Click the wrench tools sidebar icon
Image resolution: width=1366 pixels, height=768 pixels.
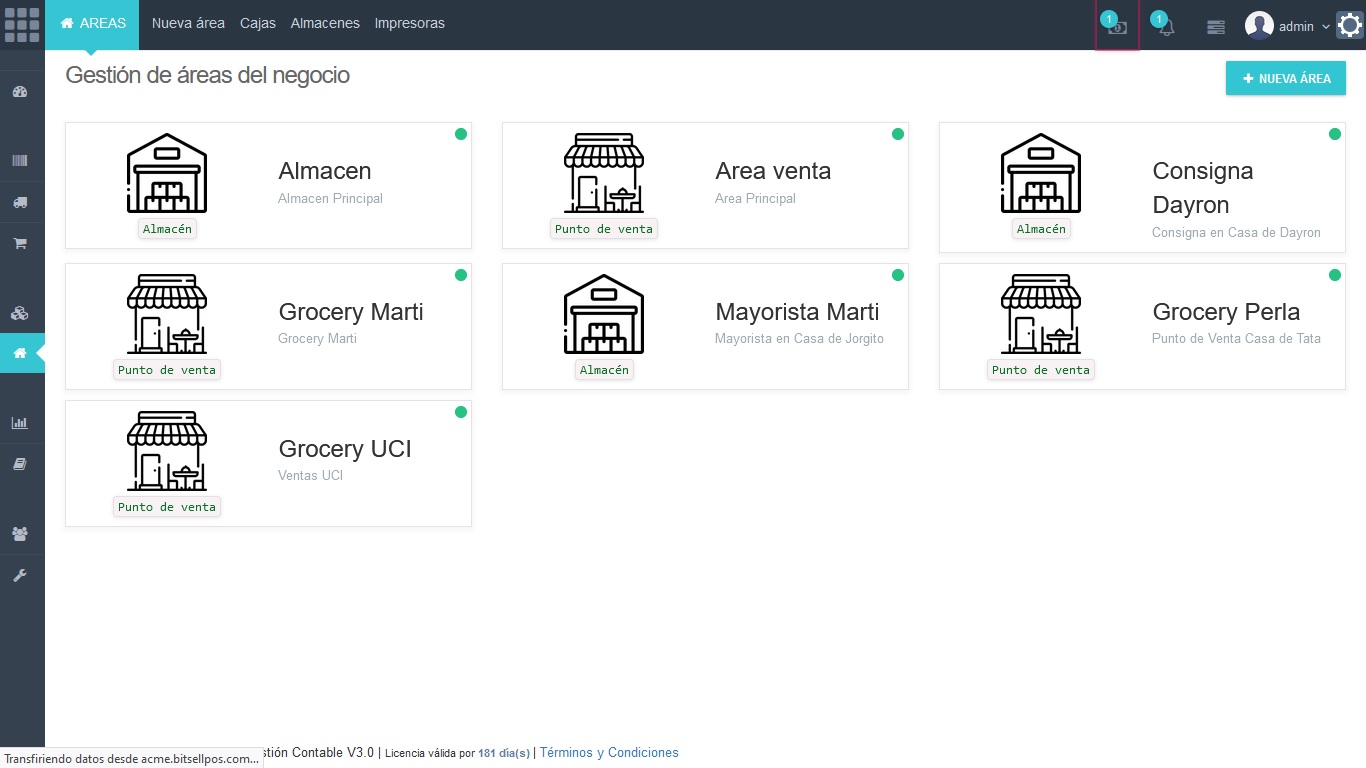tap(19, 575)
